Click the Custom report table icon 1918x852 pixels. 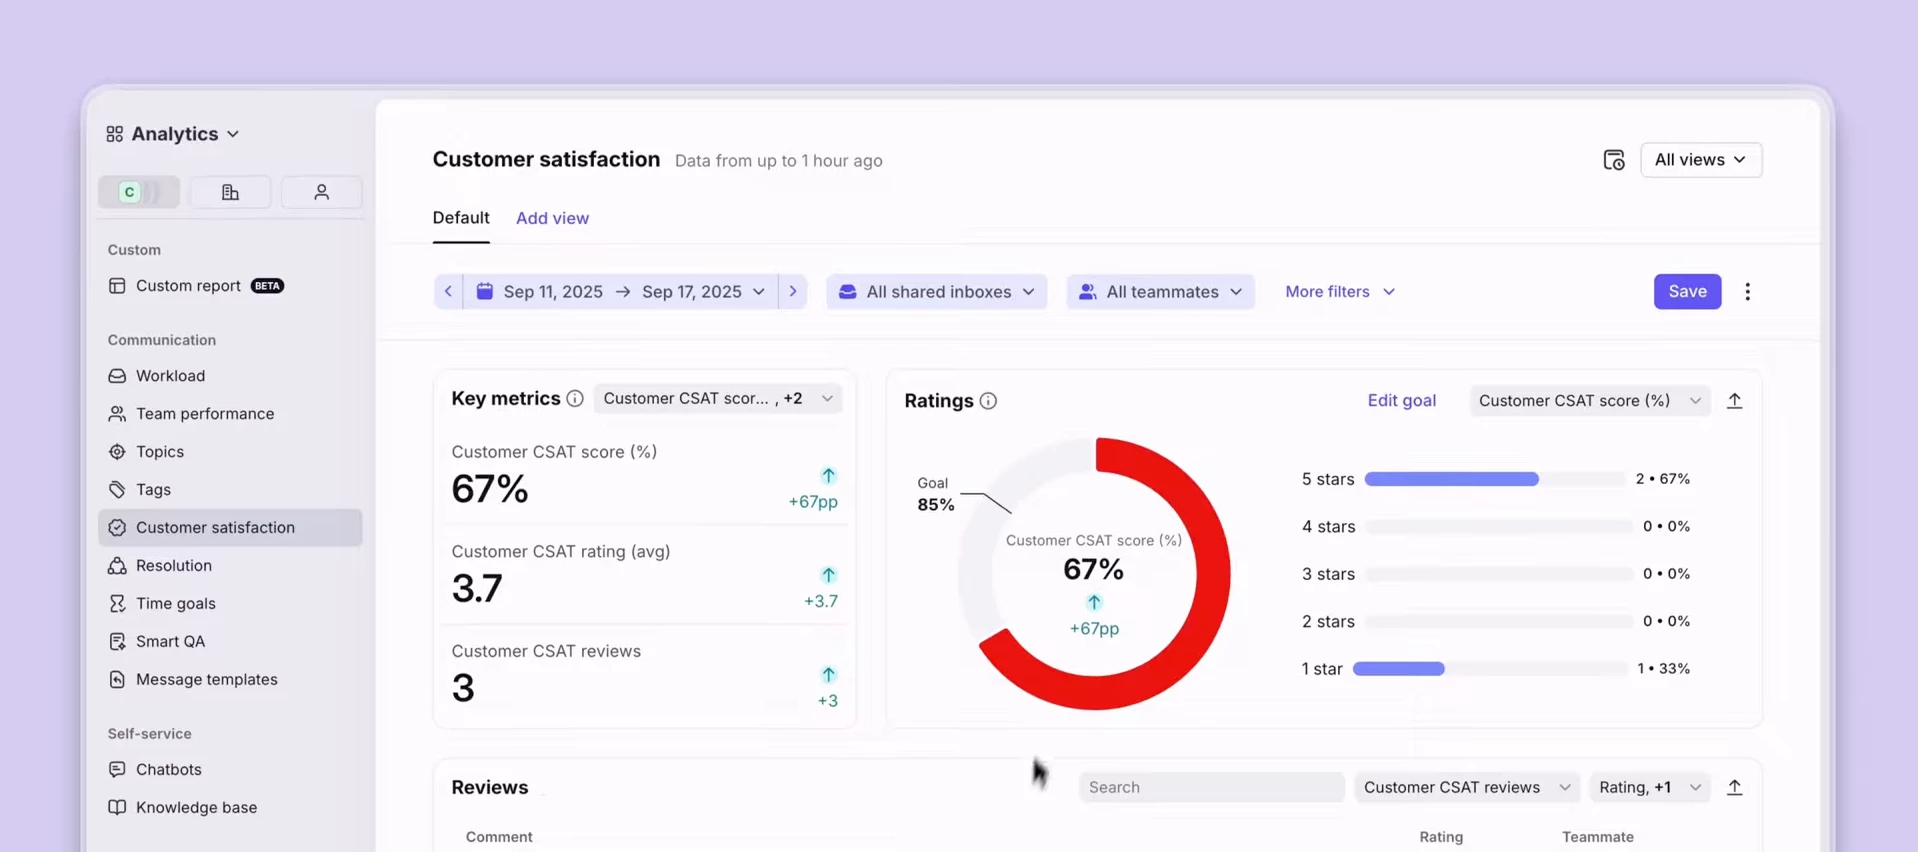117,286
